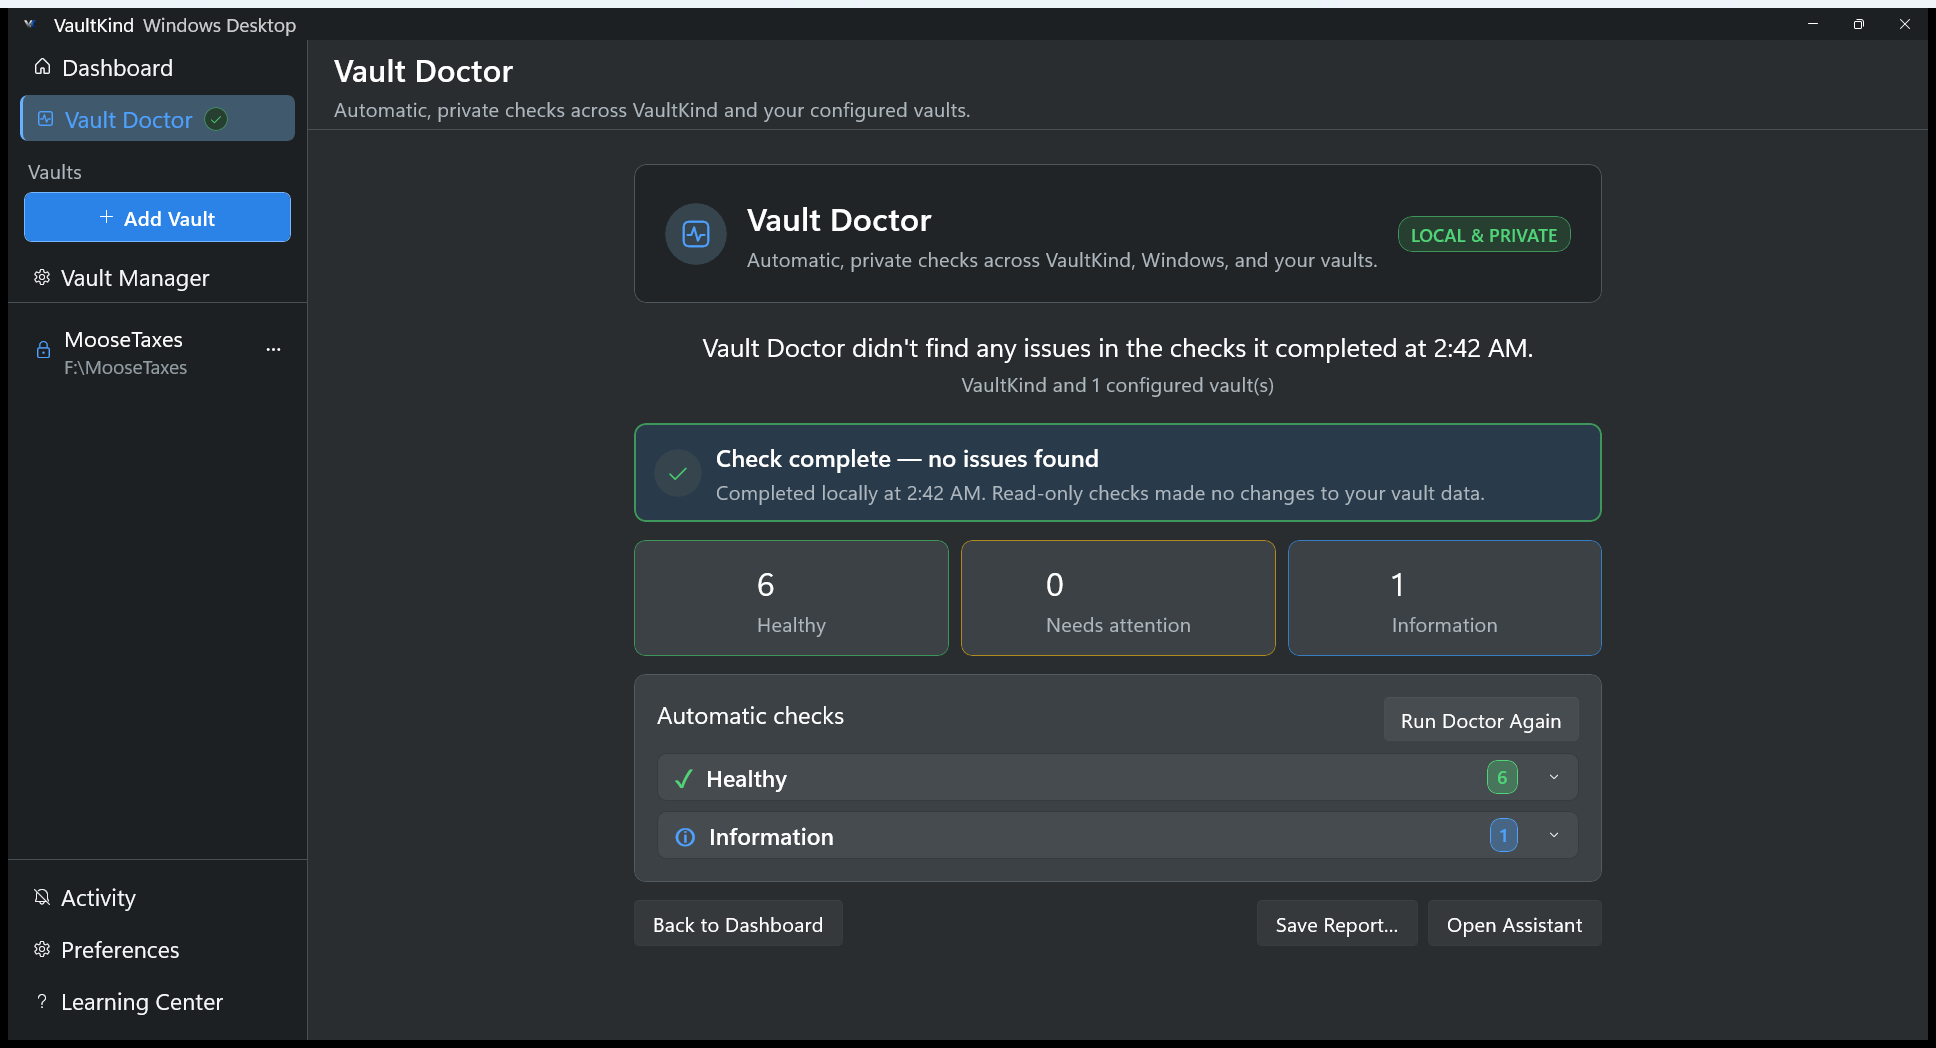This screenshot has width=1936, height=1048.
Task: Go to Dashboard in sidebar
Action: point(157,68)
